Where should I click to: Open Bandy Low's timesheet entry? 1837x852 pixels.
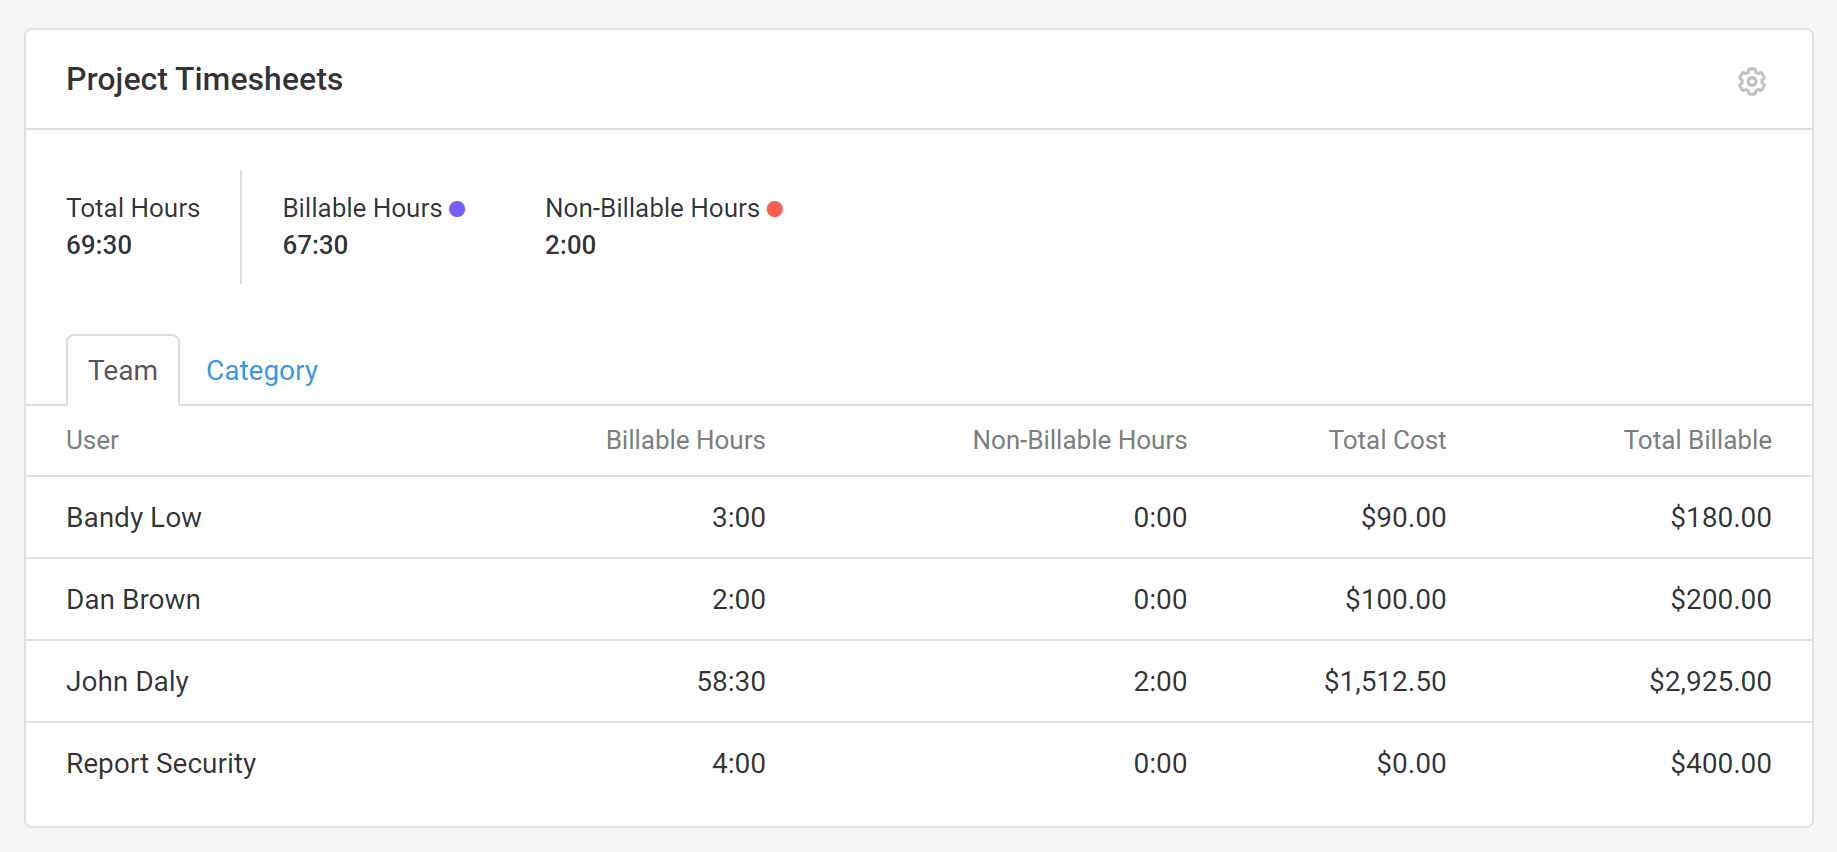tap(133, 517)
